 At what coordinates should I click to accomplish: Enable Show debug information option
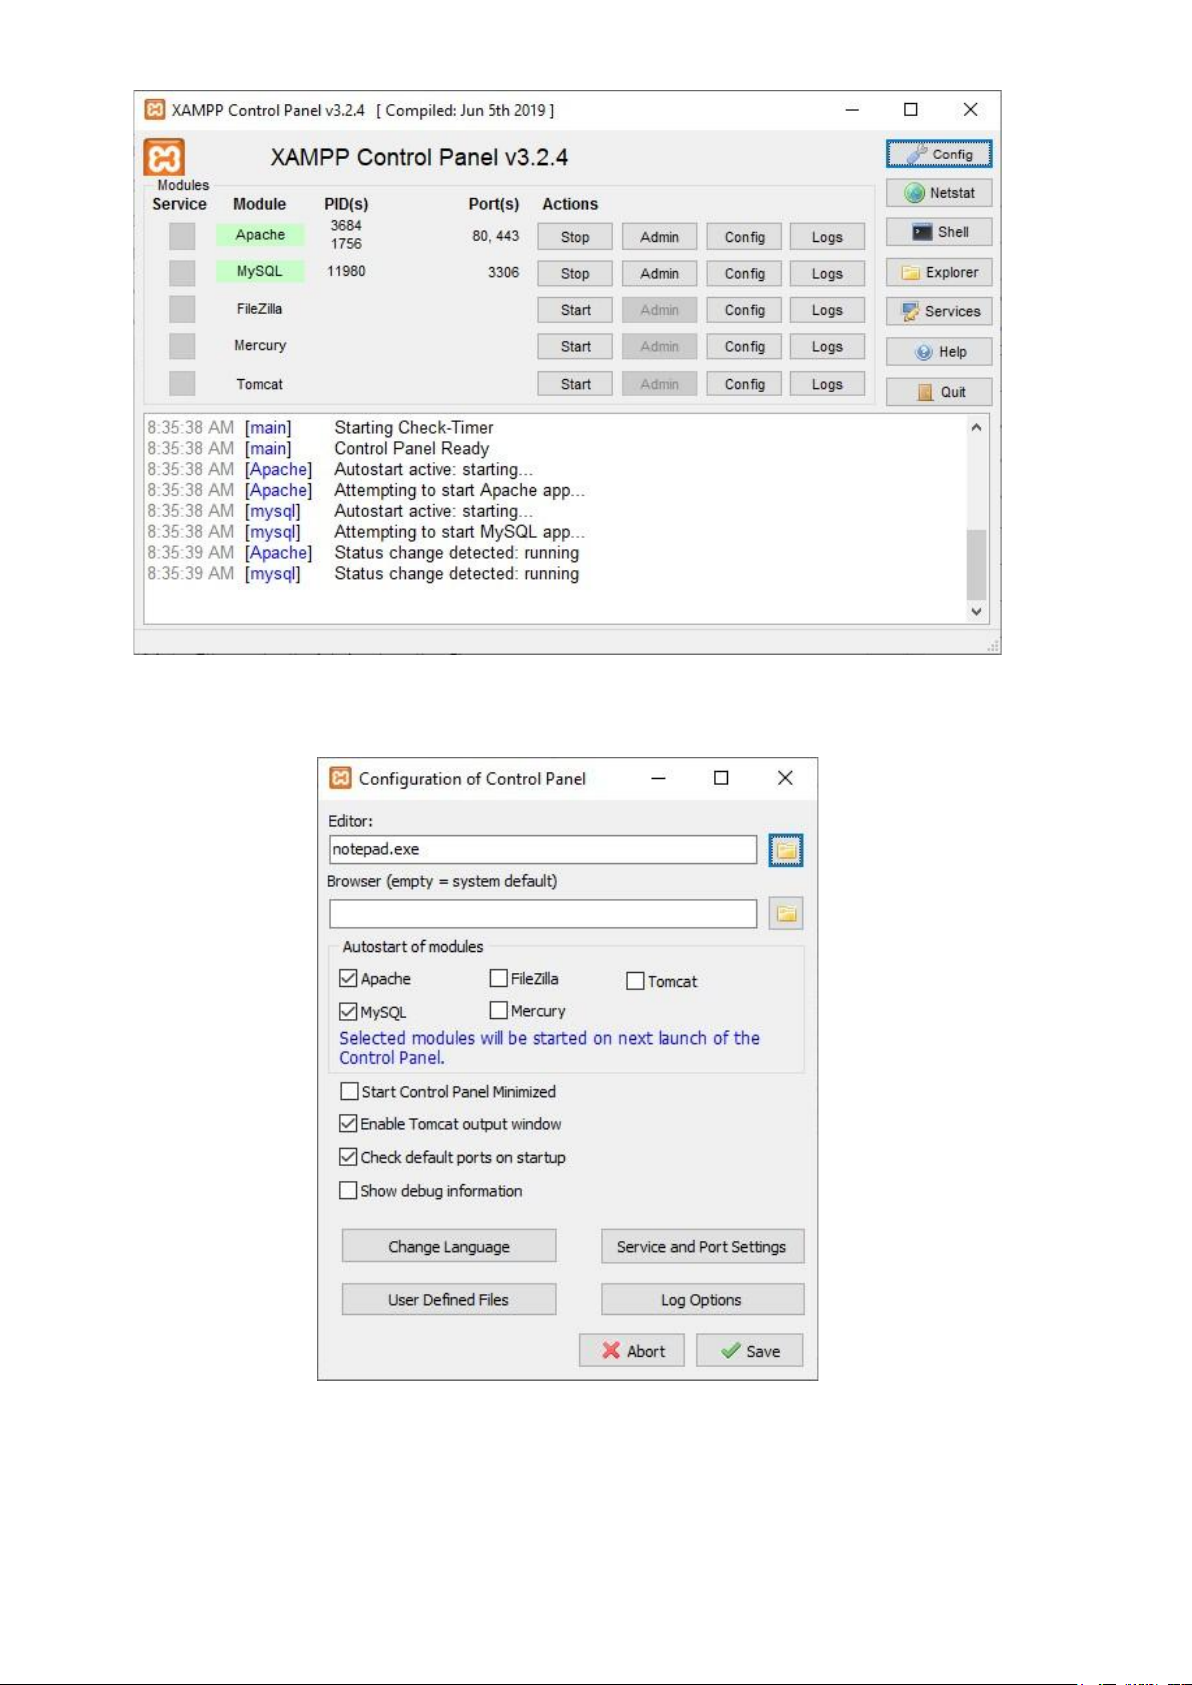[x=348, y=1190]
